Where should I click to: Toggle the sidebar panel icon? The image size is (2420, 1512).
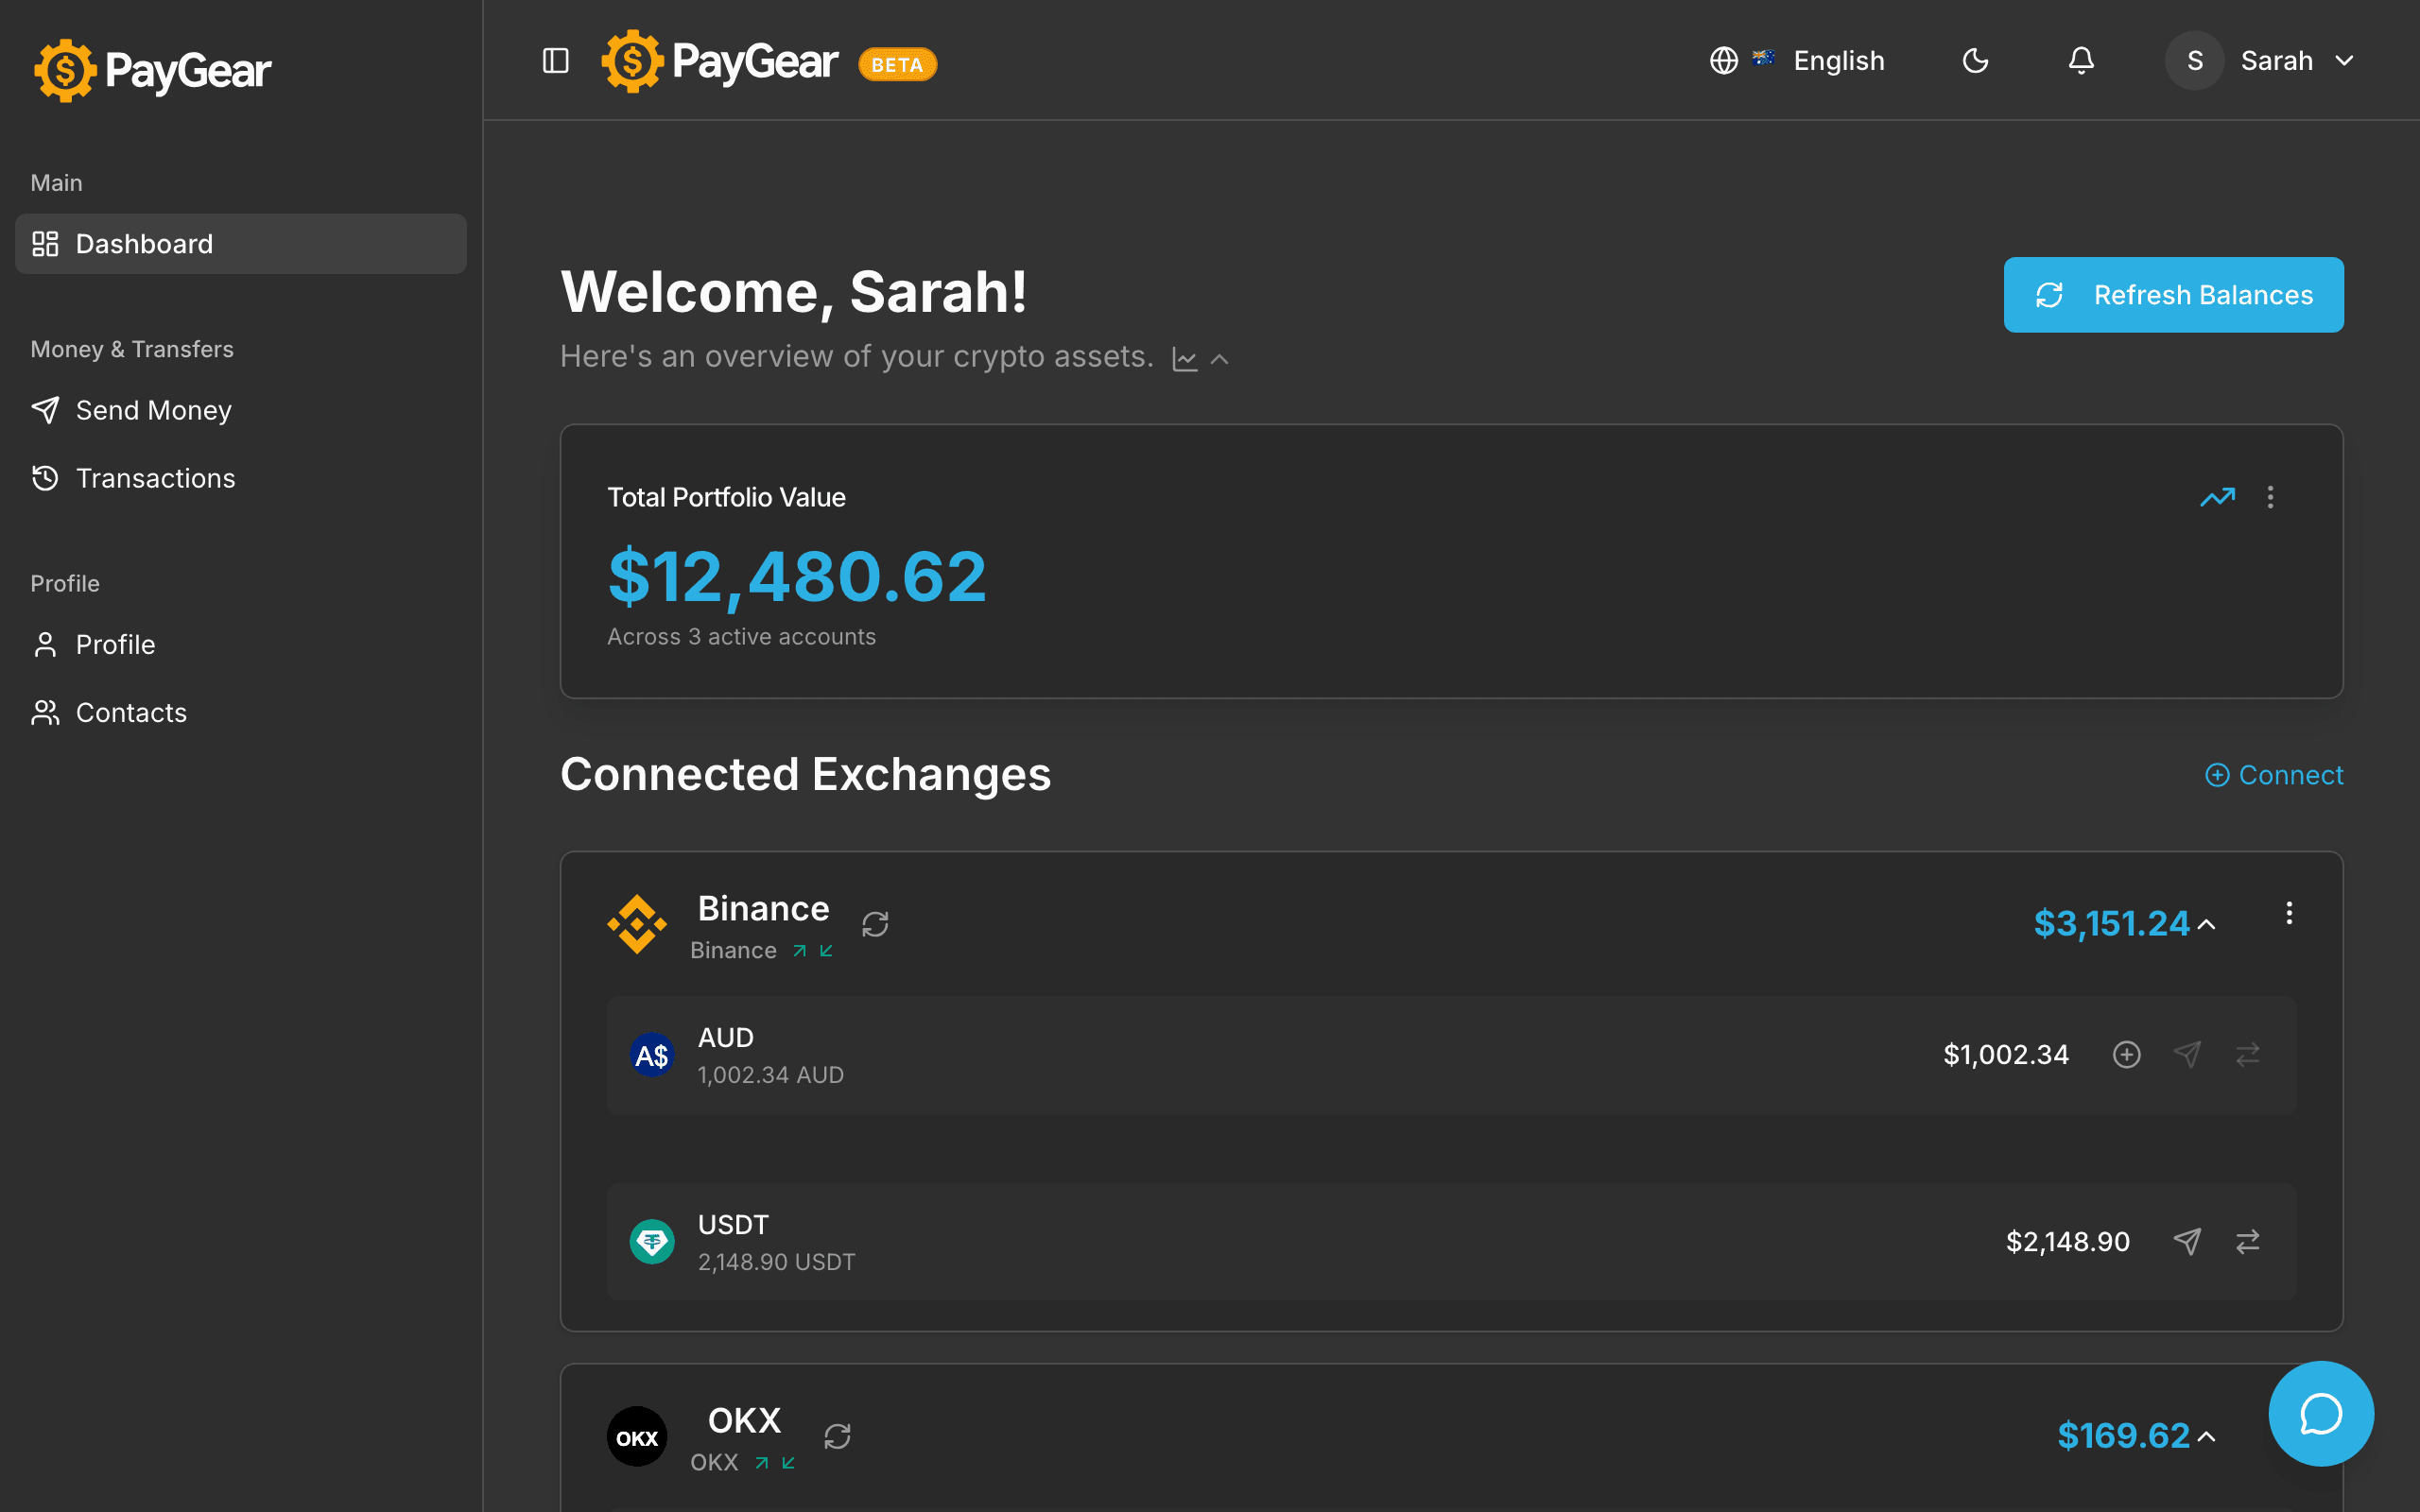(x=556, y=61)
